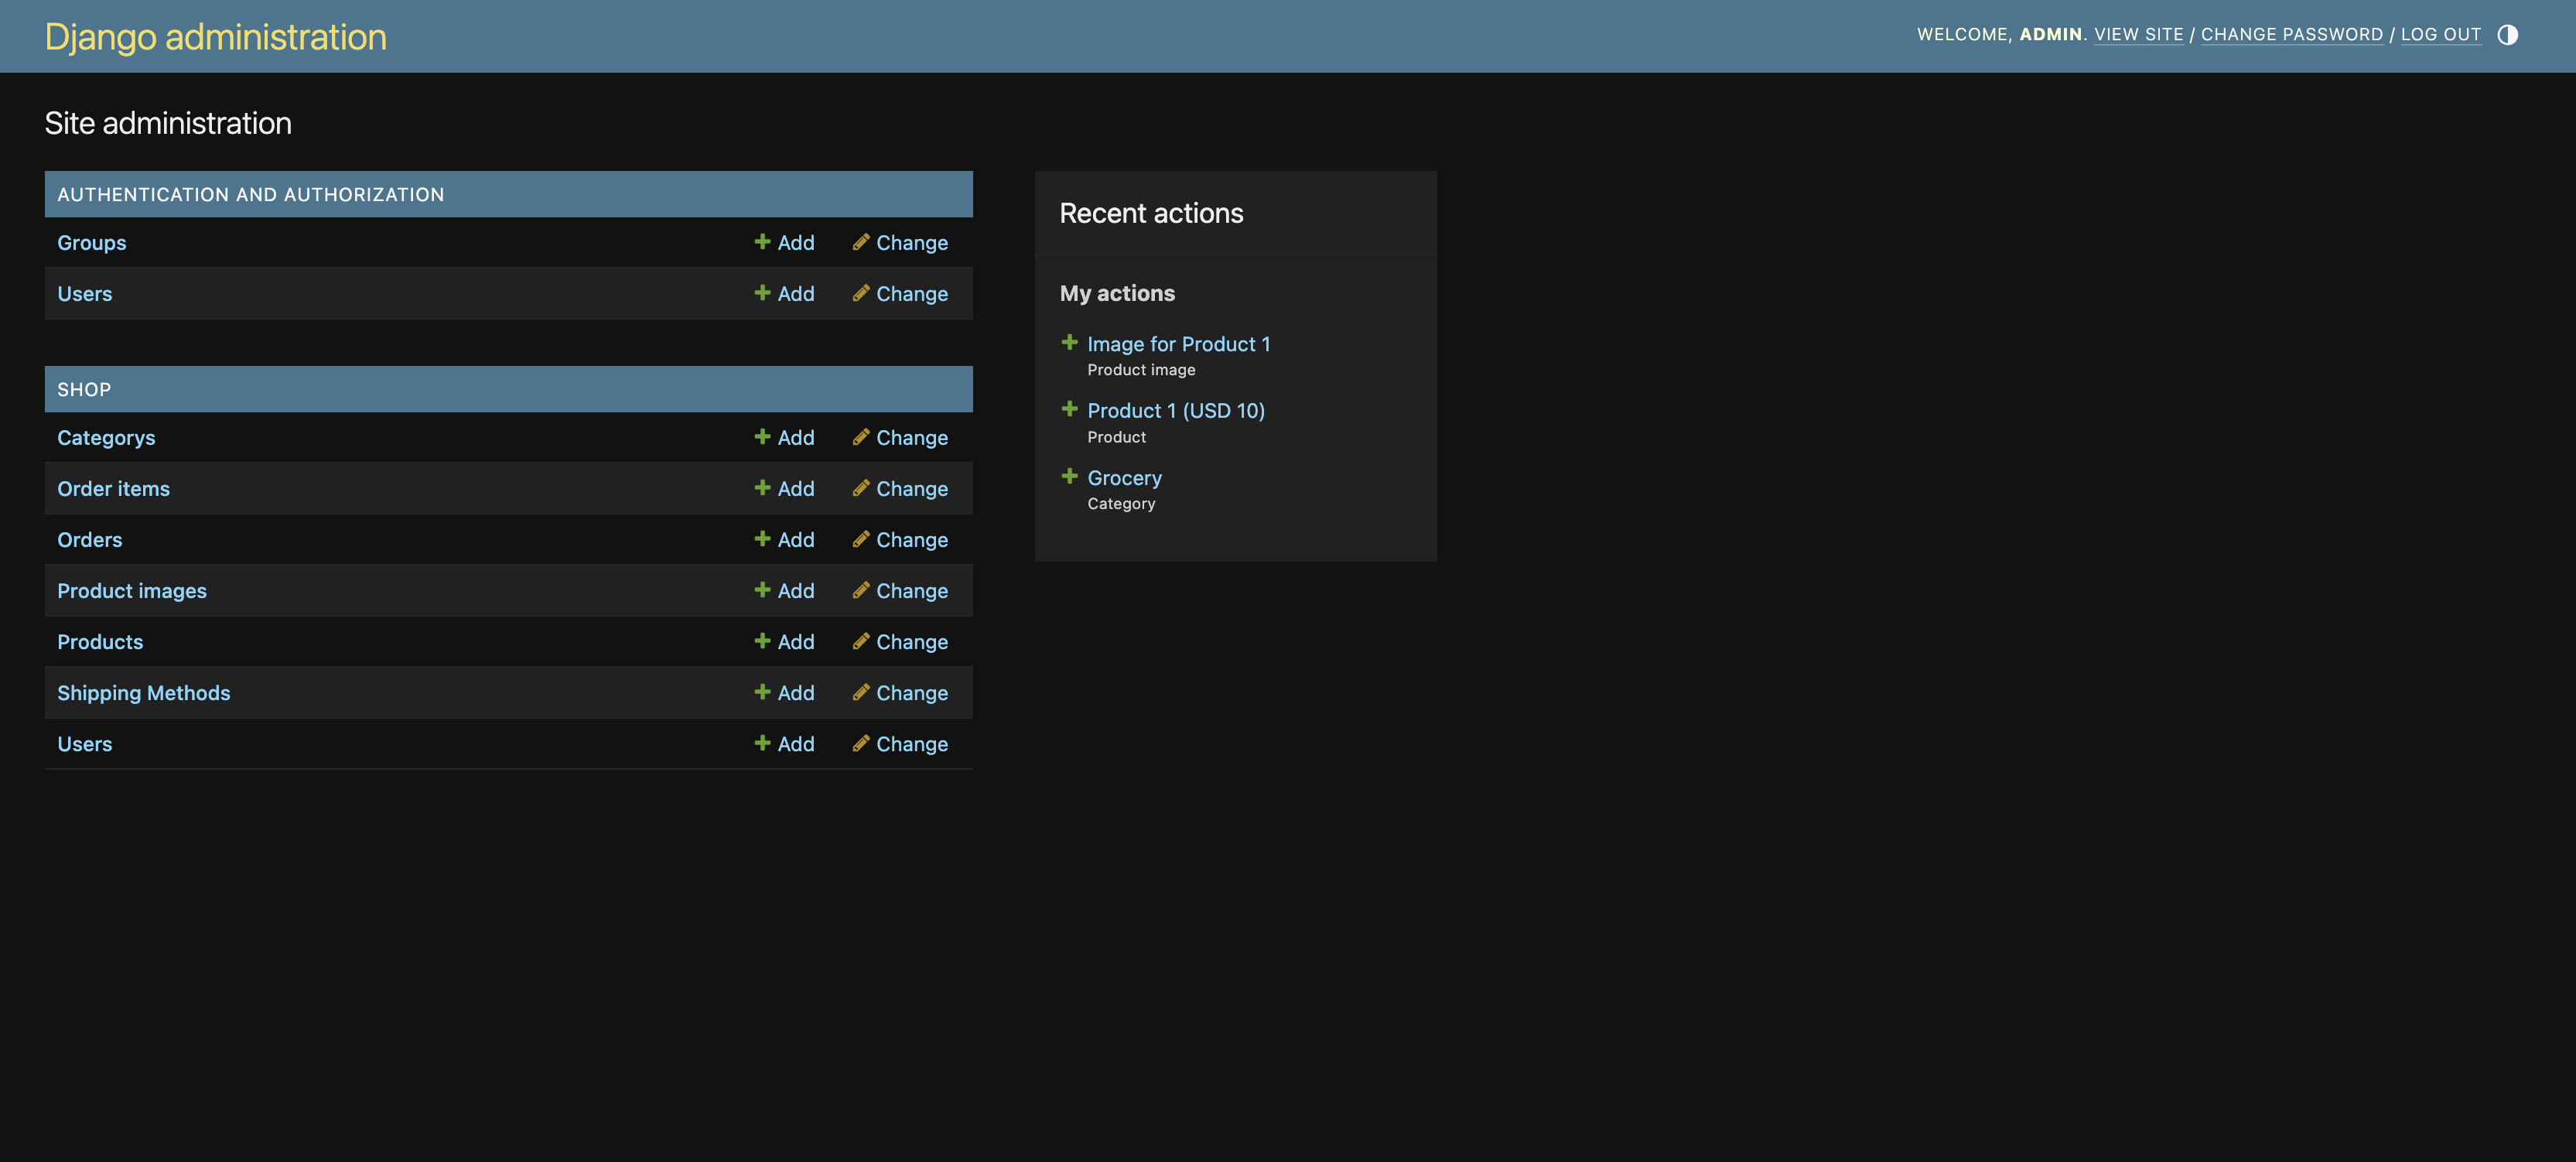
Task: Click the pencil icon for Products
Action: pos(860,641)
